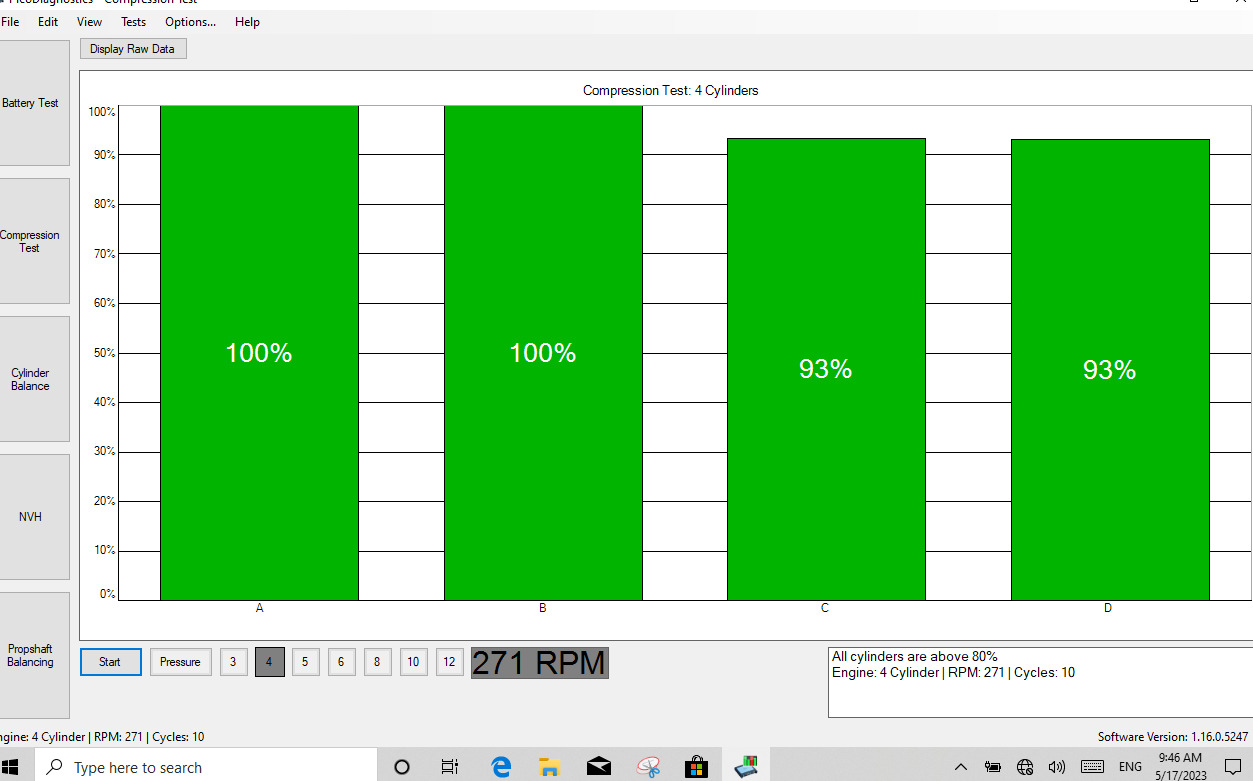Screen dimensions: 1253x781
Task: Open the NVH test
Action: click(33, 517)
